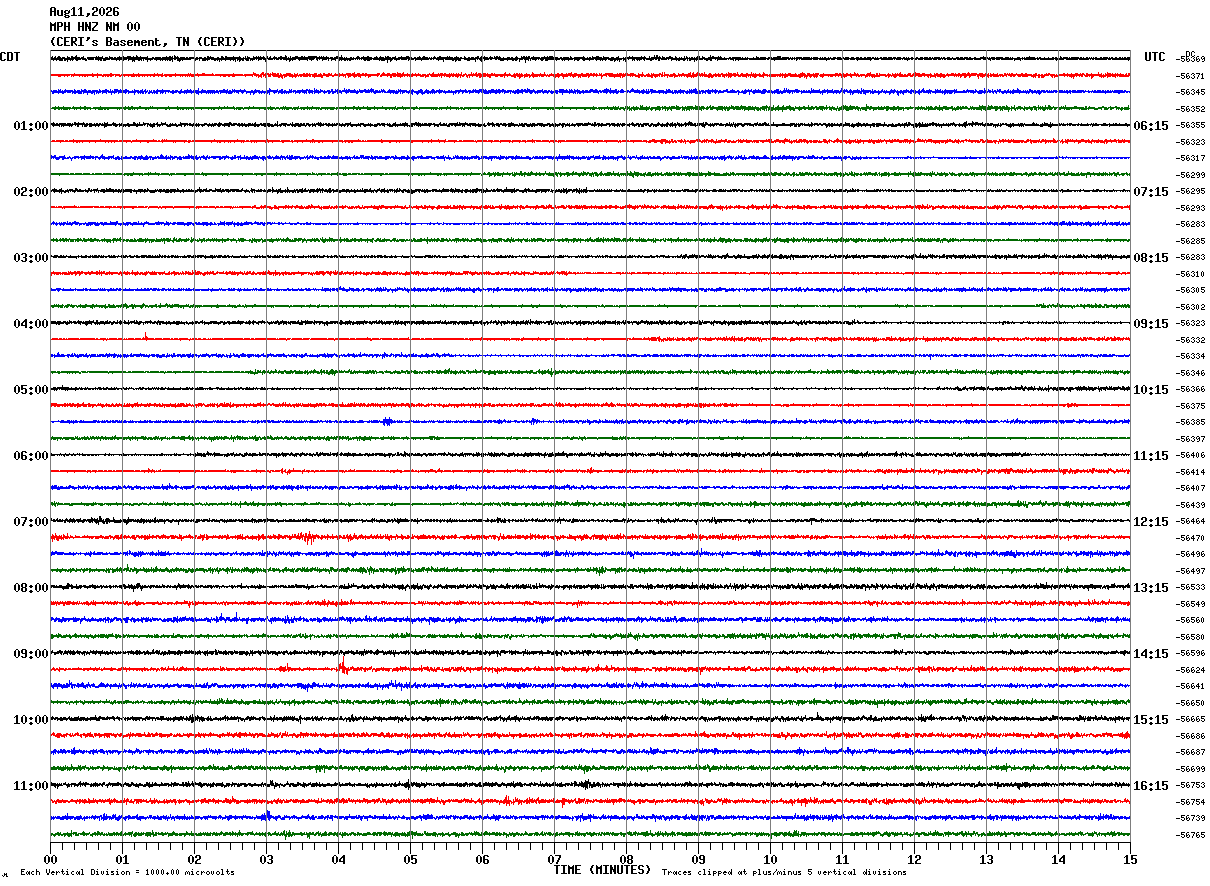This screenshot has width=1210, height=886.
Task: Select the 06:15 UTC time label
Action: point(1151,126)
